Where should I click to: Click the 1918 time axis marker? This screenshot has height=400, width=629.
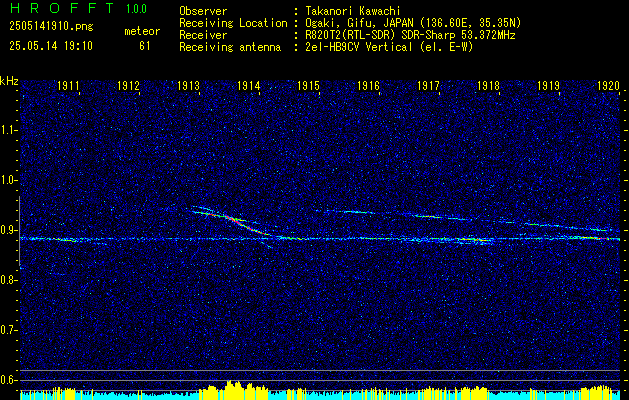[489, 85]
